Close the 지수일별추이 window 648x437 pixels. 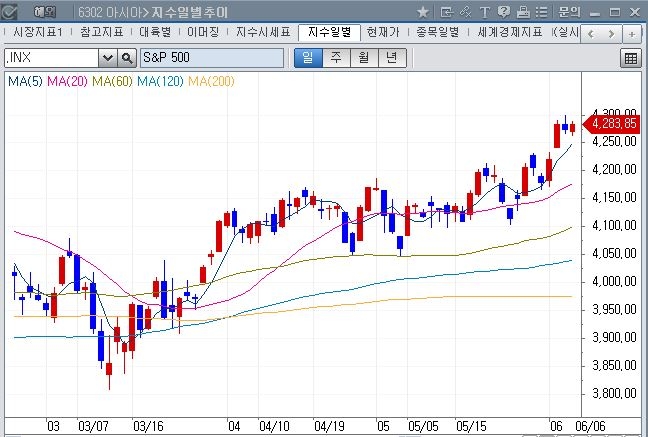click(634, 12)
